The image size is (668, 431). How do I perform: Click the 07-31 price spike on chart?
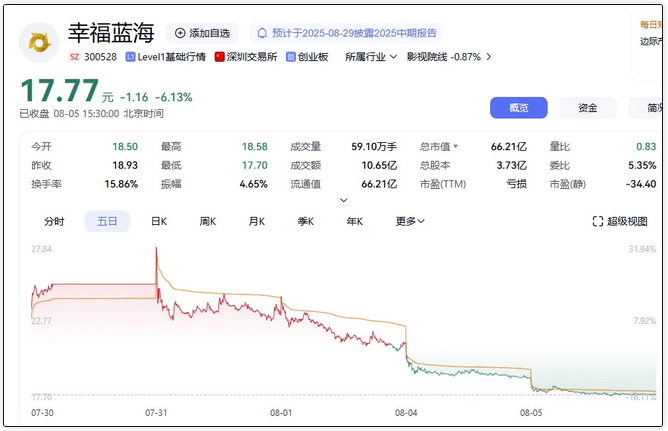156,250
